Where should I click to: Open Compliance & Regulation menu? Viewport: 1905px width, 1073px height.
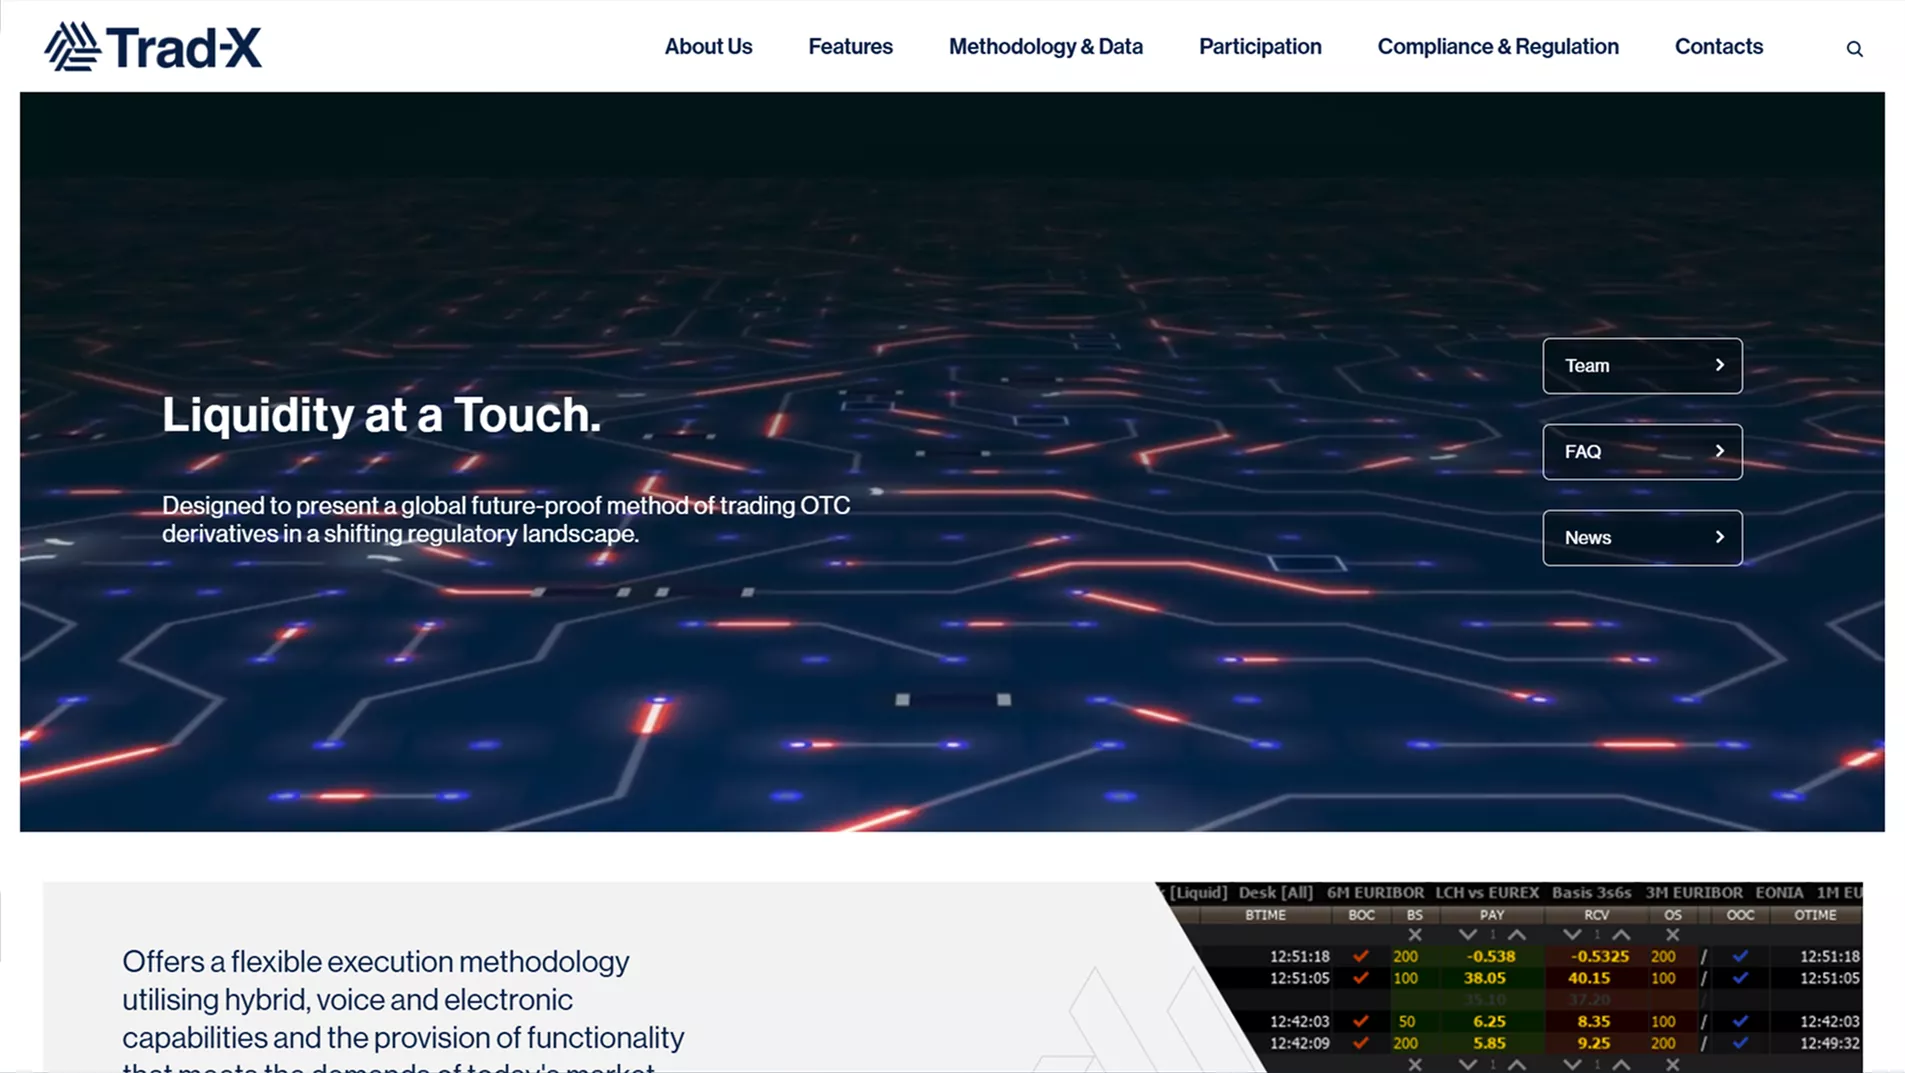1497,47
